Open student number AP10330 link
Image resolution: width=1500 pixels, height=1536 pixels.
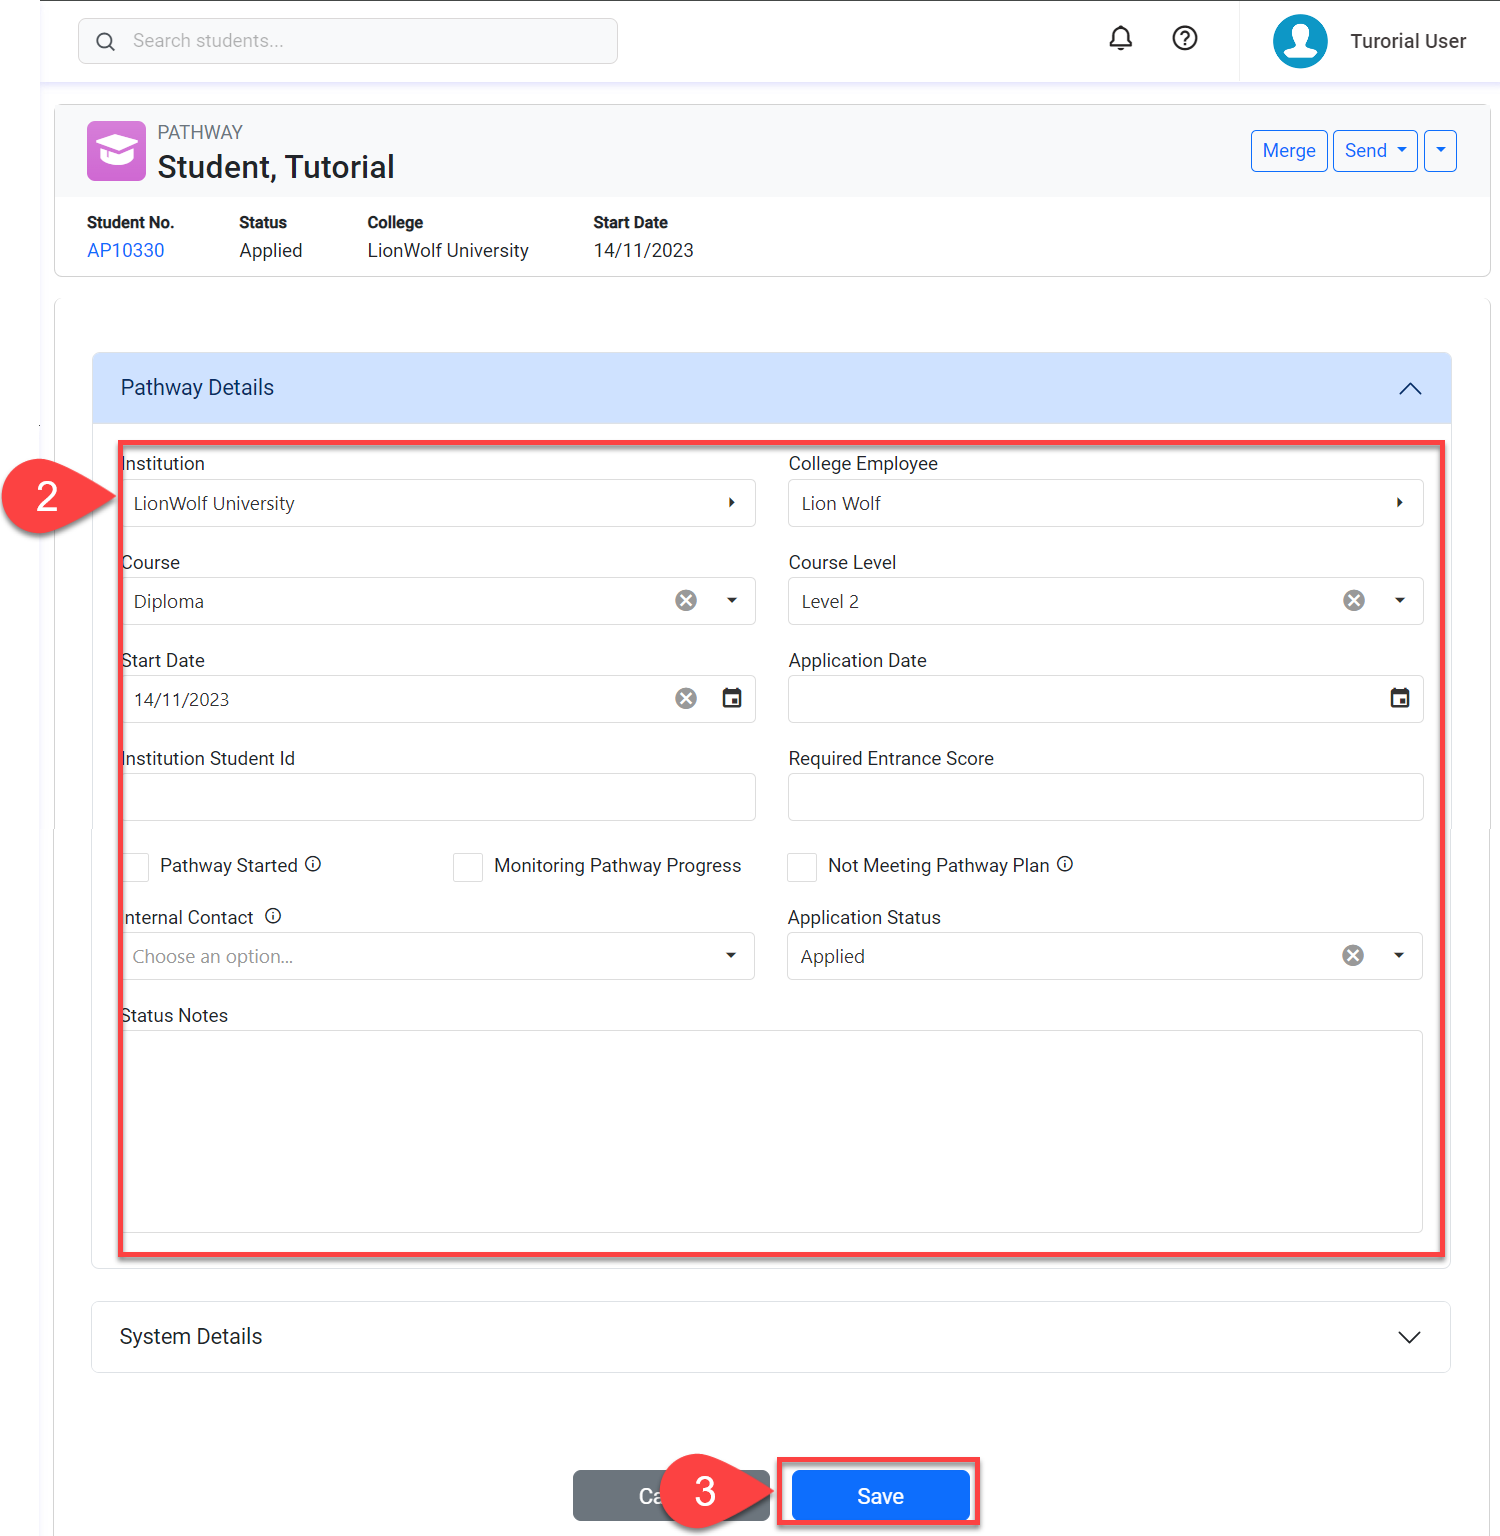[x=126, y=250]
